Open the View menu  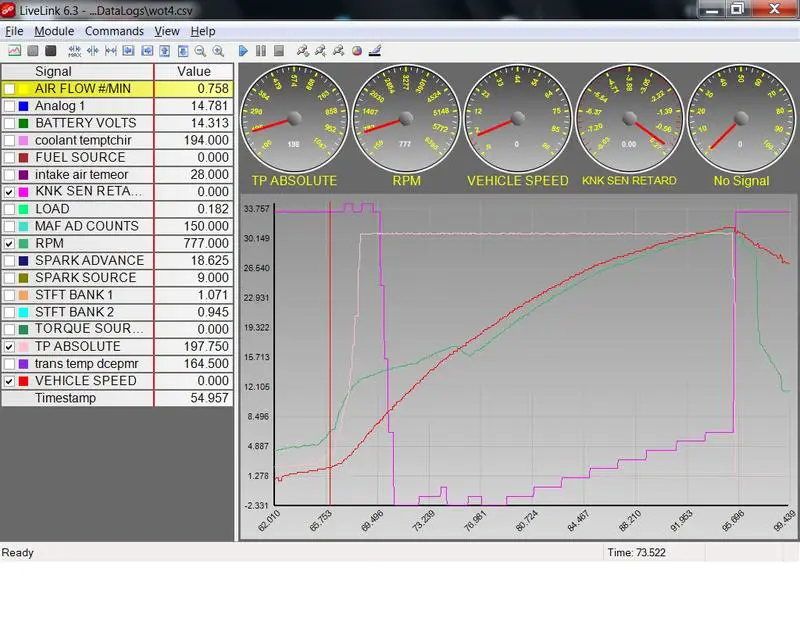pos(167,31)
